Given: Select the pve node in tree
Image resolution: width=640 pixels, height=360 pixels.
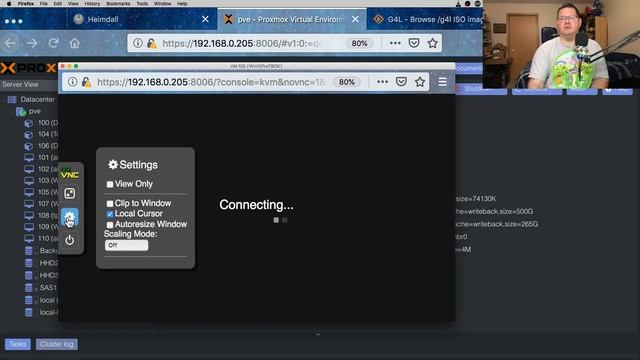Looking at the screenshot, I should pyautogui.click(x=35, y=111).
